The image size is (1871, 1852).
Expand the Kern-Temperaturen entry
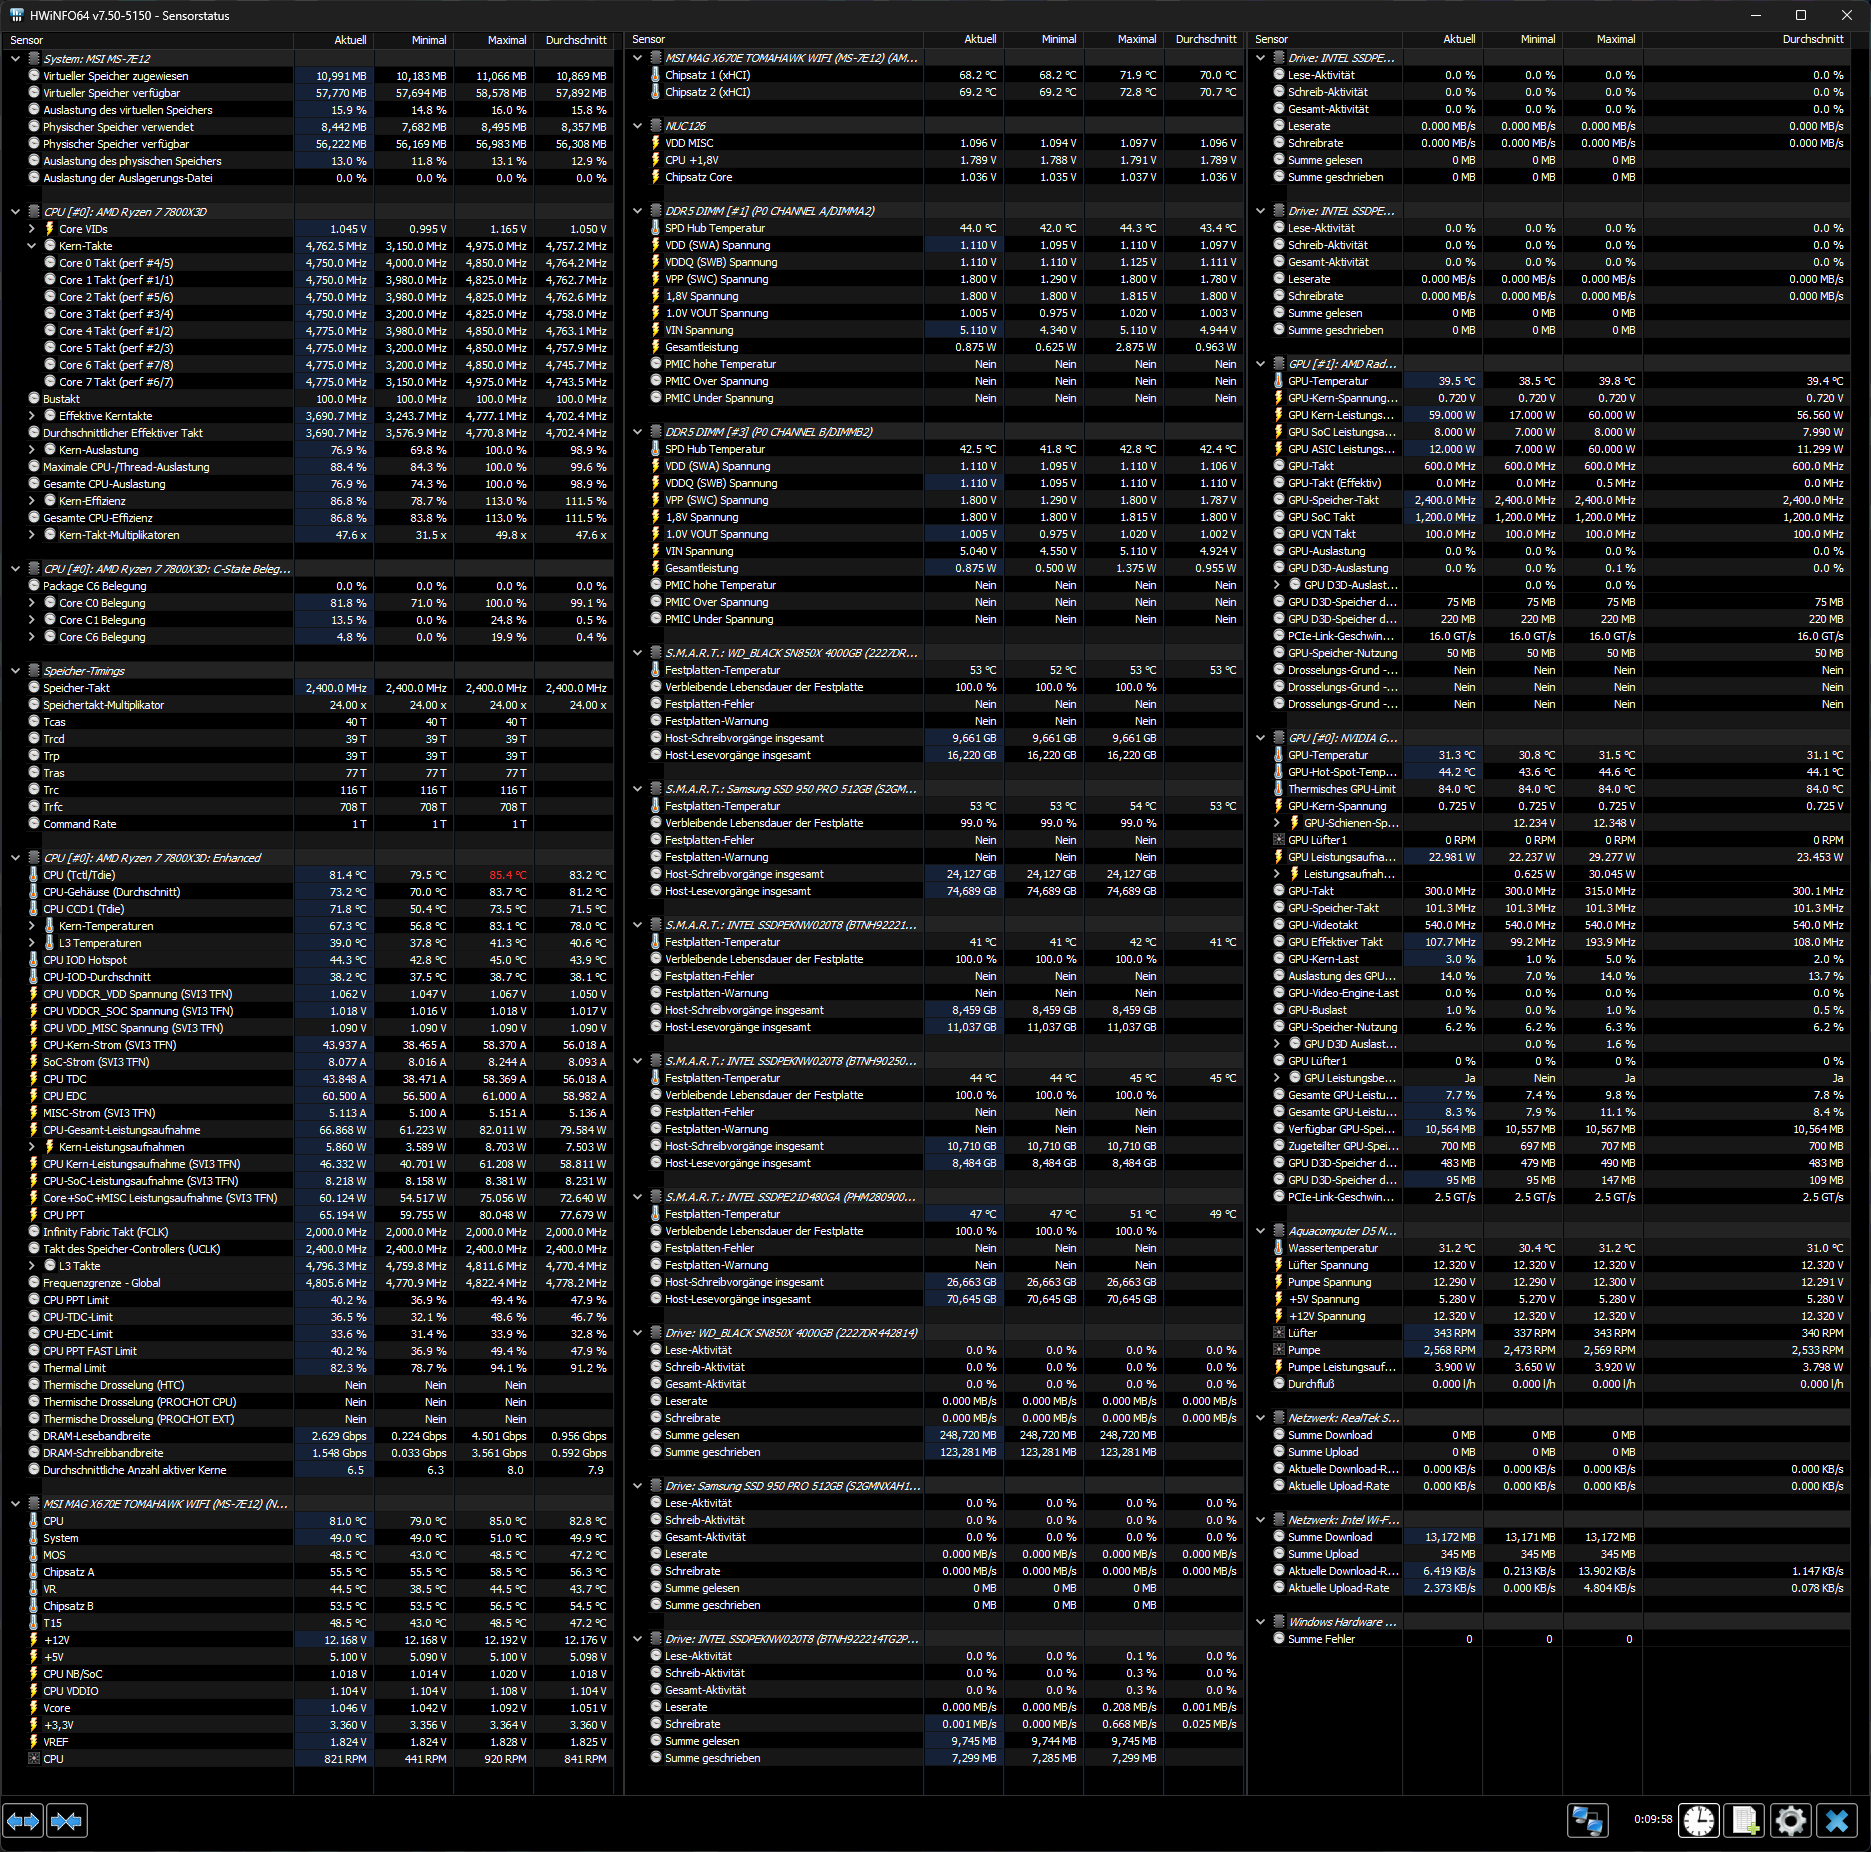[30, 925]
